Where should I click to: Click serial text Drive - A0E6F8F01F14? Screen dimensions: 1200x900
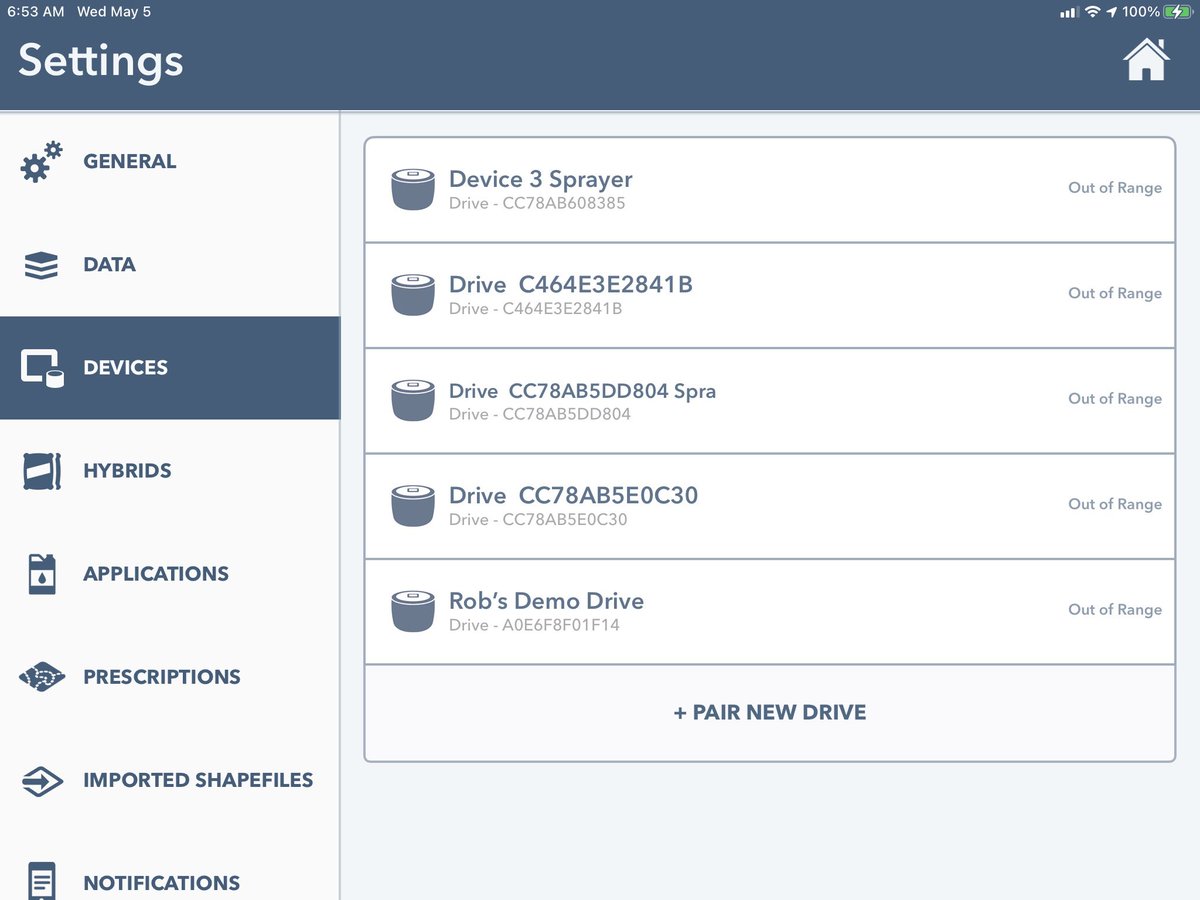tap(534, 625)
